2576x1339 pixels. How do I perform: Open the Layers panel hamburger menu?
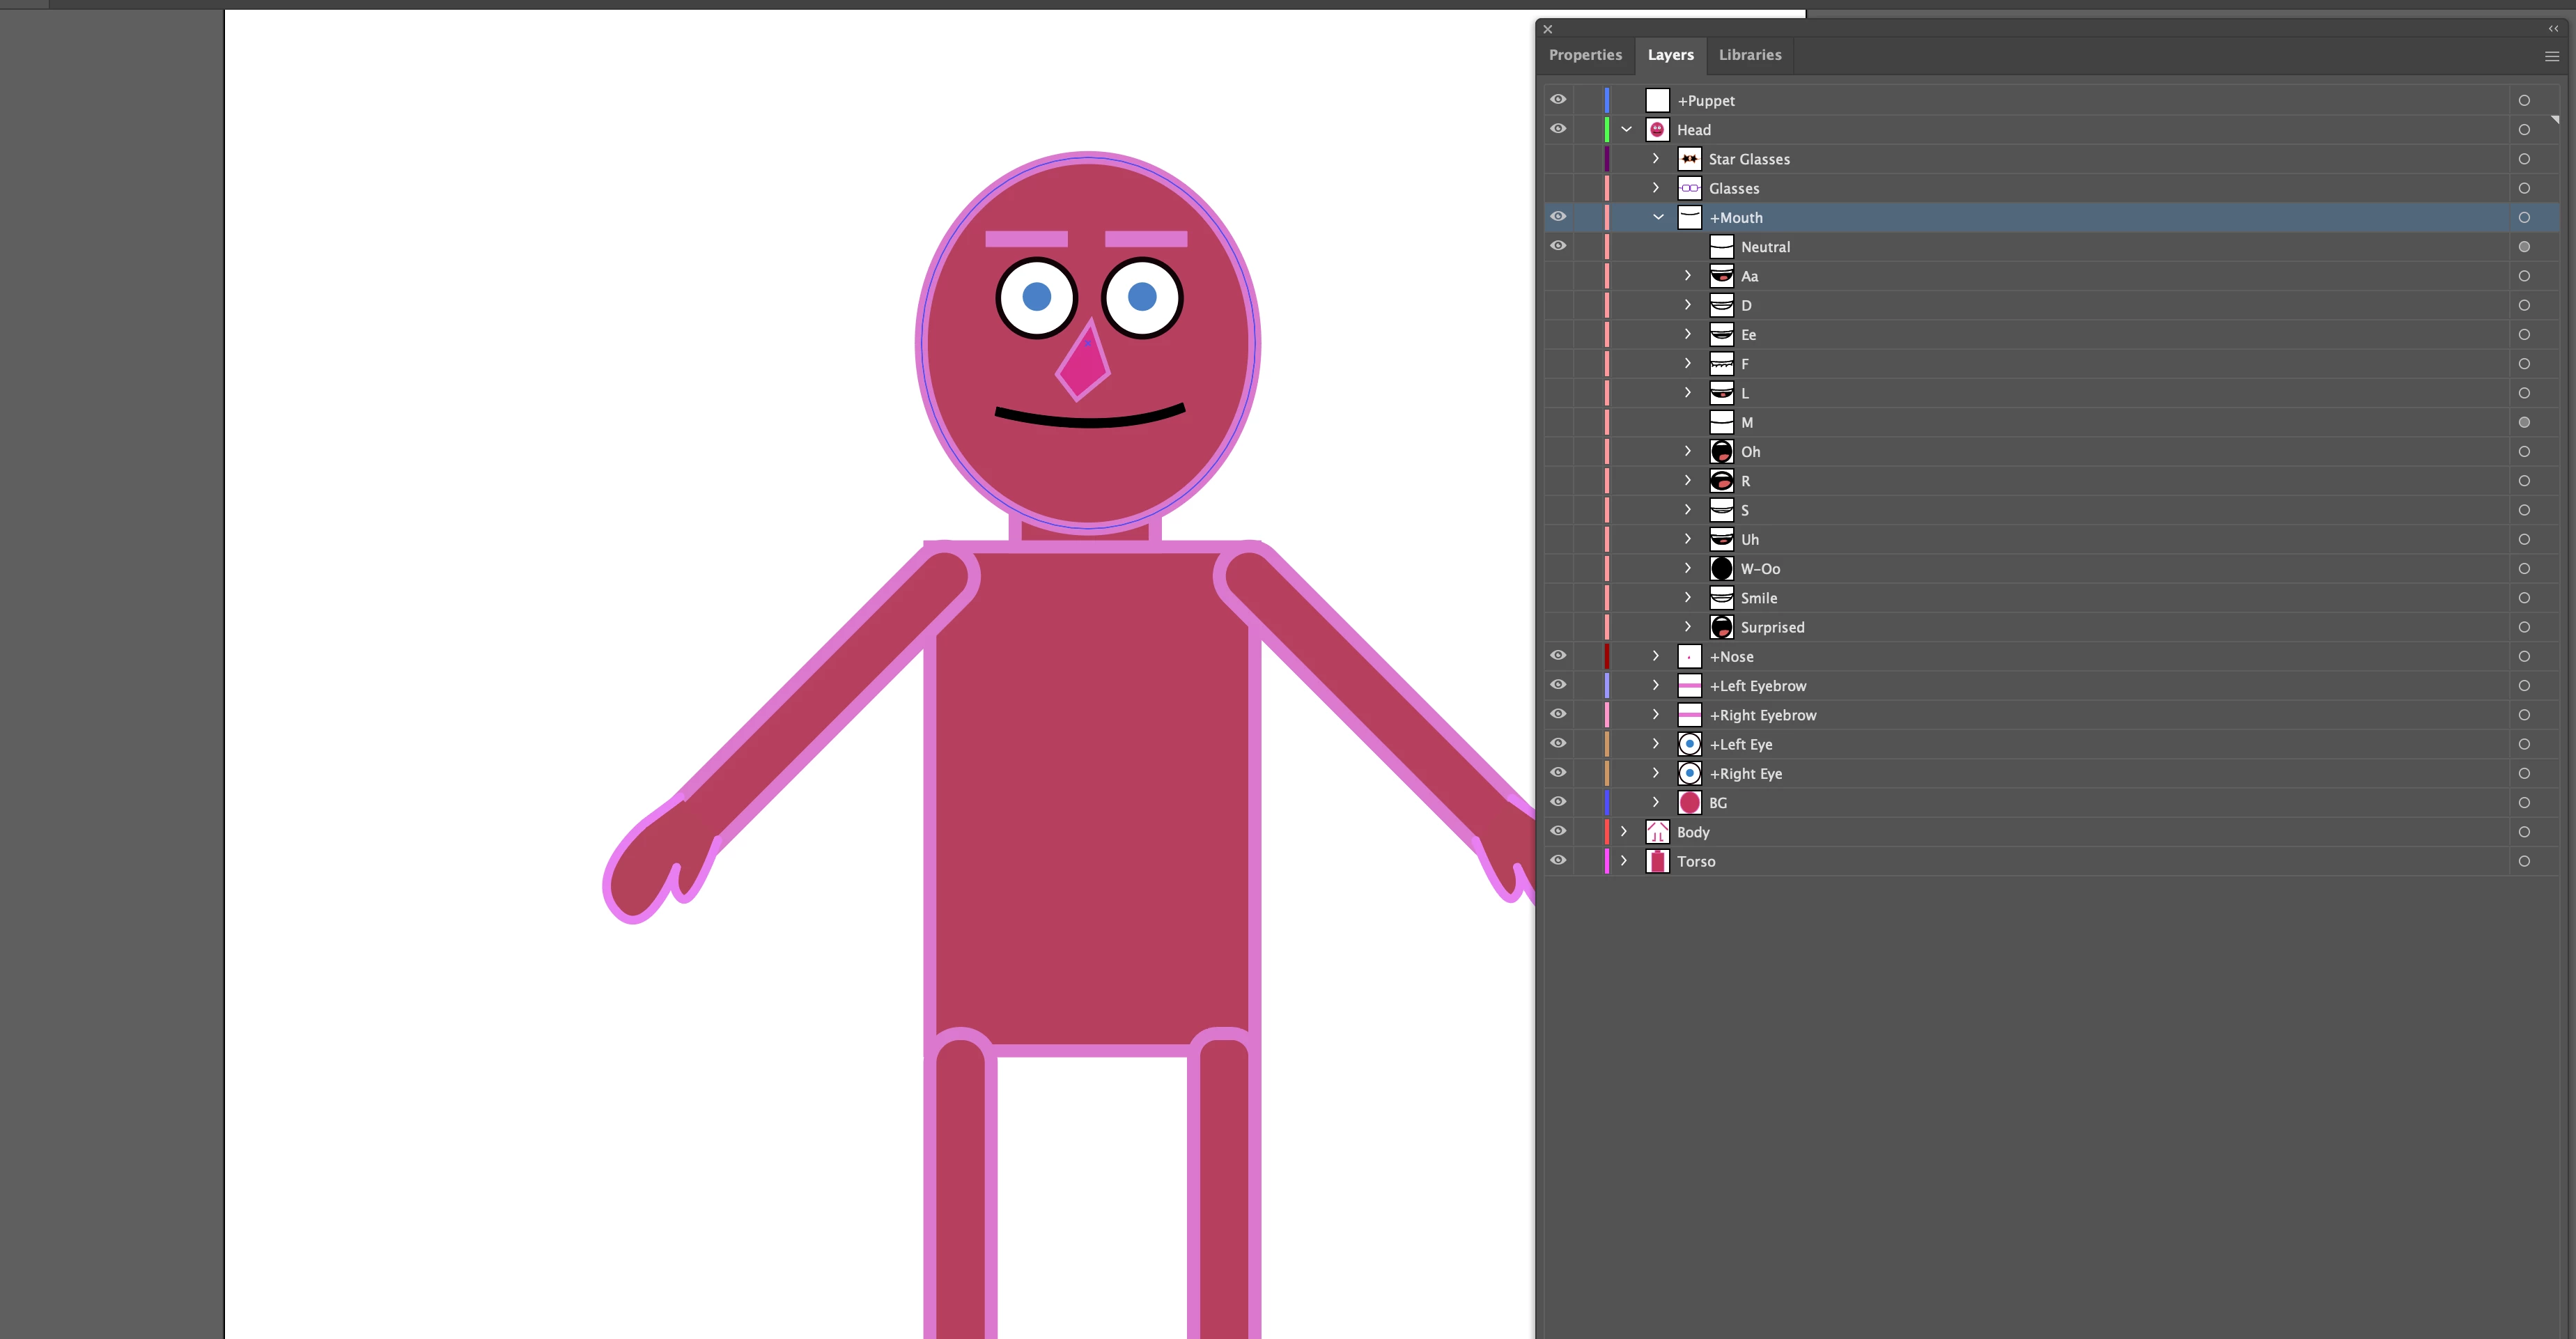click(x=2551, y=56)
